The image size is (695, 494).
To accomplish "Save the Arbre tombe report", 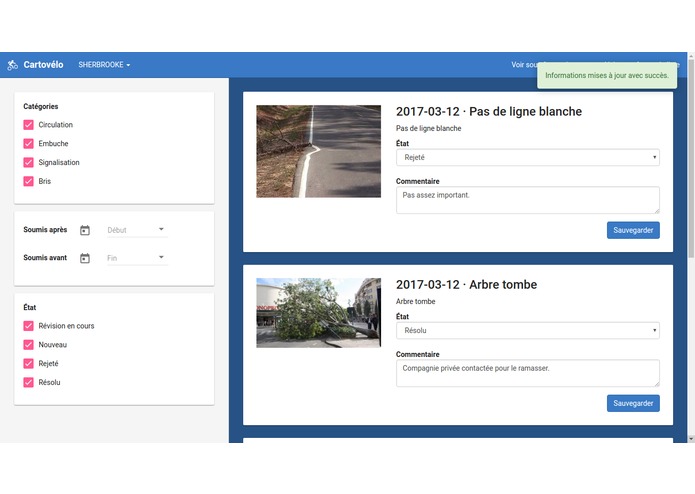I will pos(633,404).
